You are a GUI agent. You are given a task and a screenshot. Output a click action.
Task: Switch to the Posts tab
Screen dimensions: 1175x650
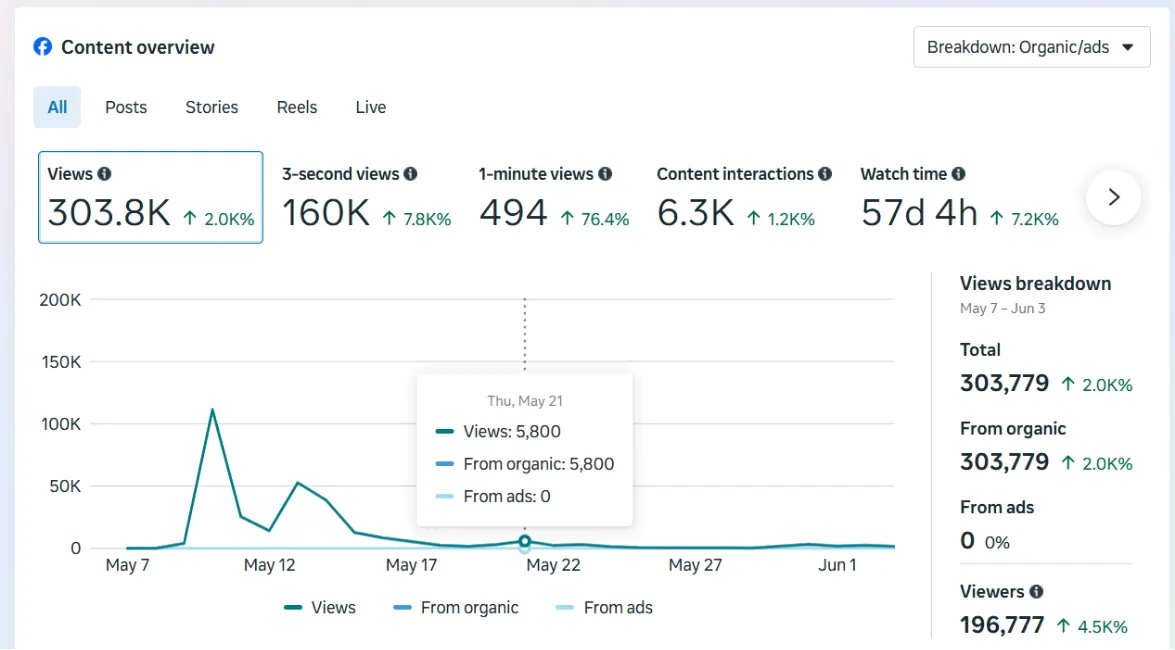pos(126,107)
